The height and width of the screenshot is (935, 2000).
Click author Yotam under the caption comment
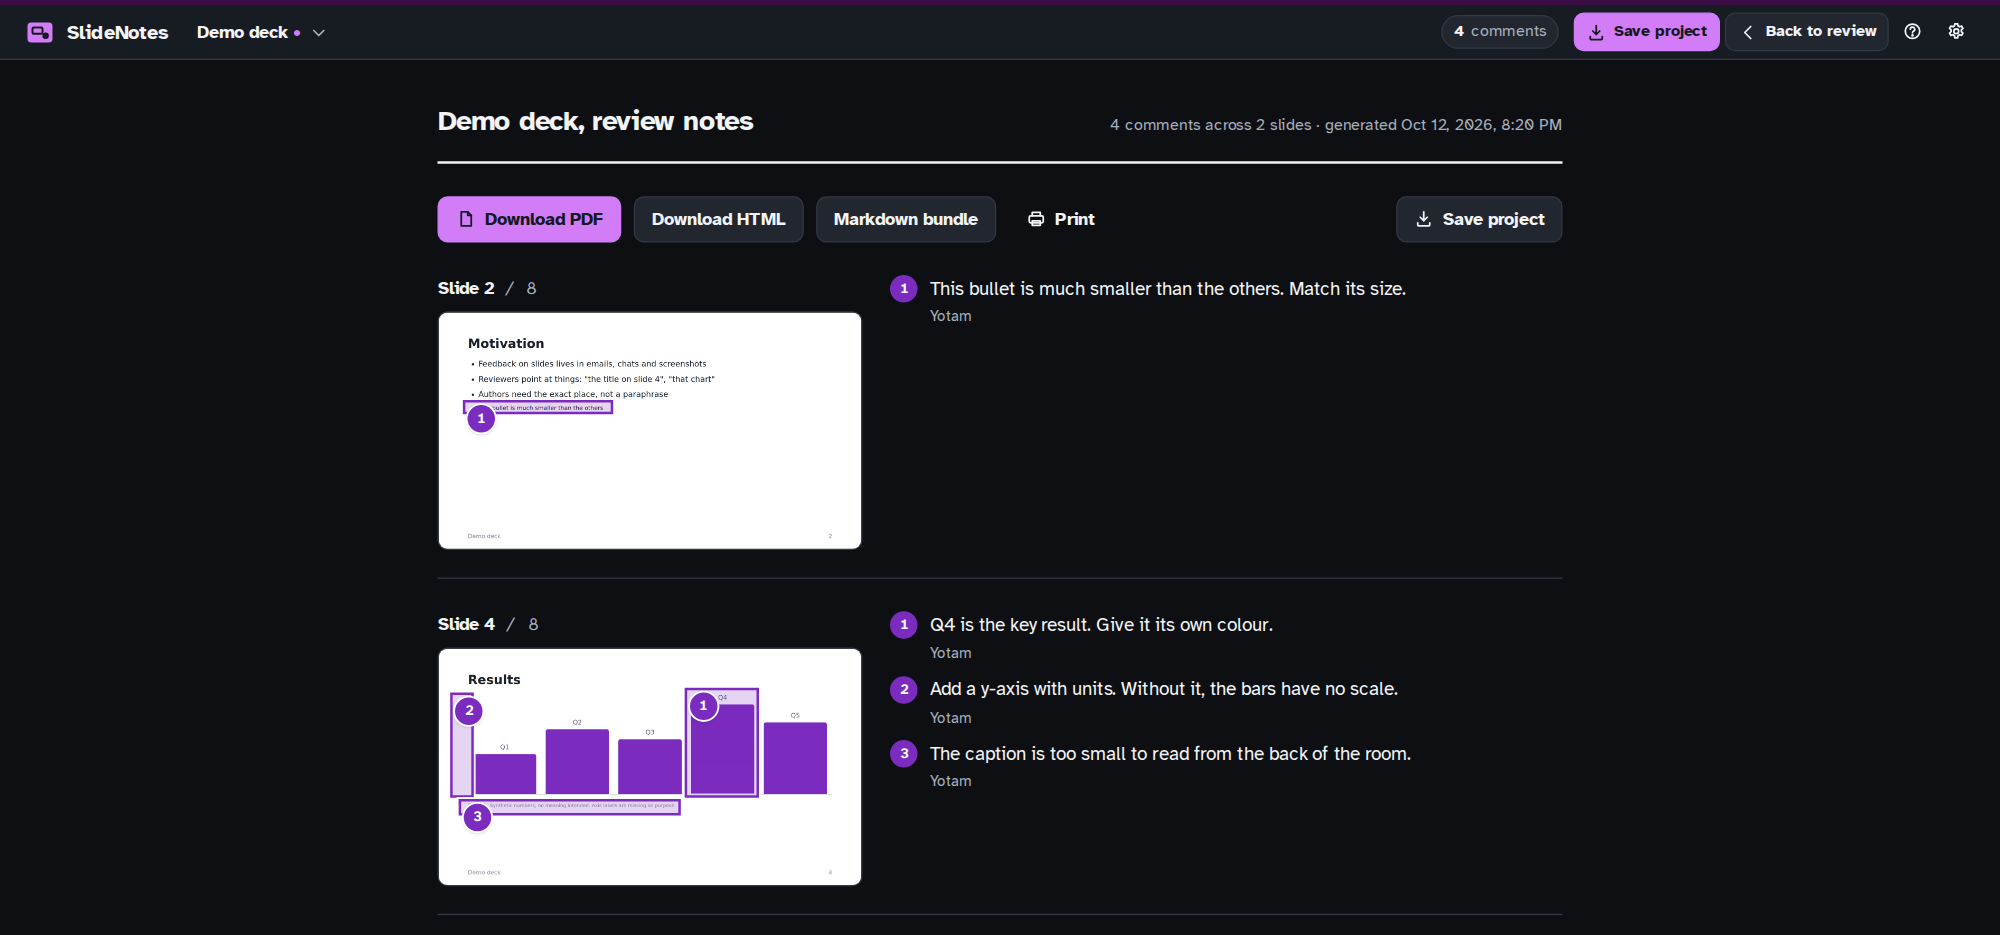[x=950, y=781]
